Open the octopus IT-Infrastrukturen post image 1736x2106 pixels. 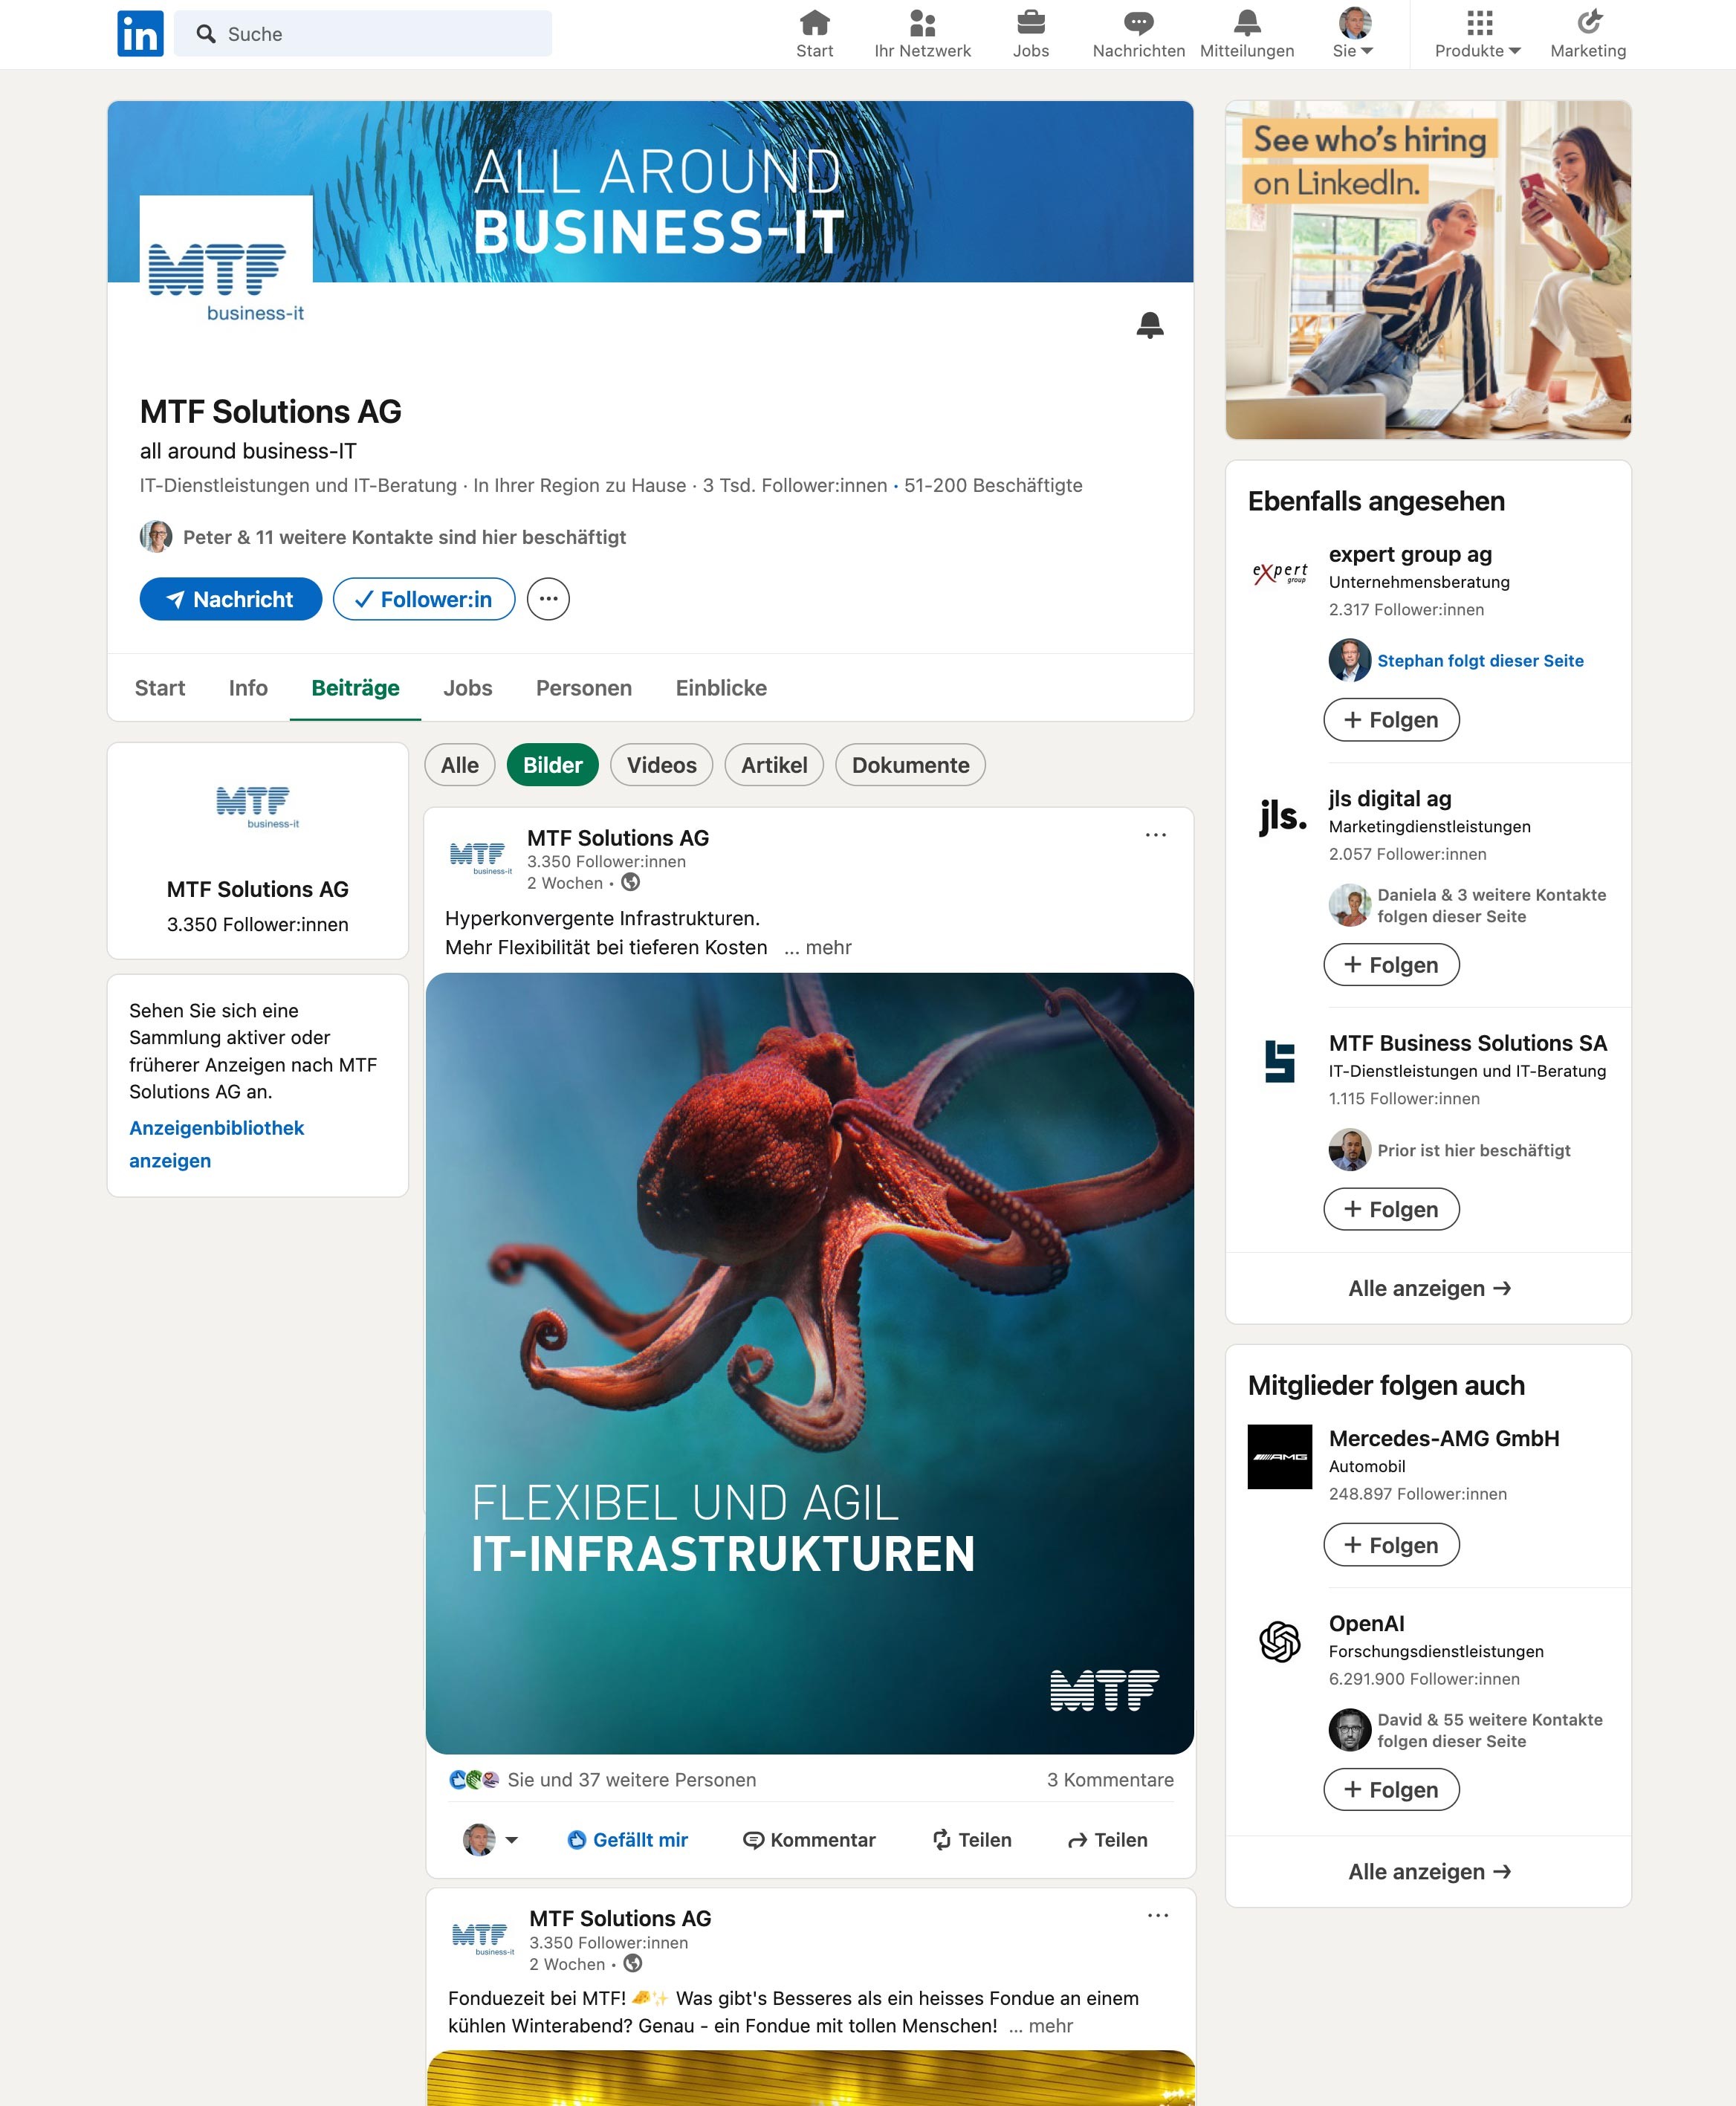[810, 1363]
